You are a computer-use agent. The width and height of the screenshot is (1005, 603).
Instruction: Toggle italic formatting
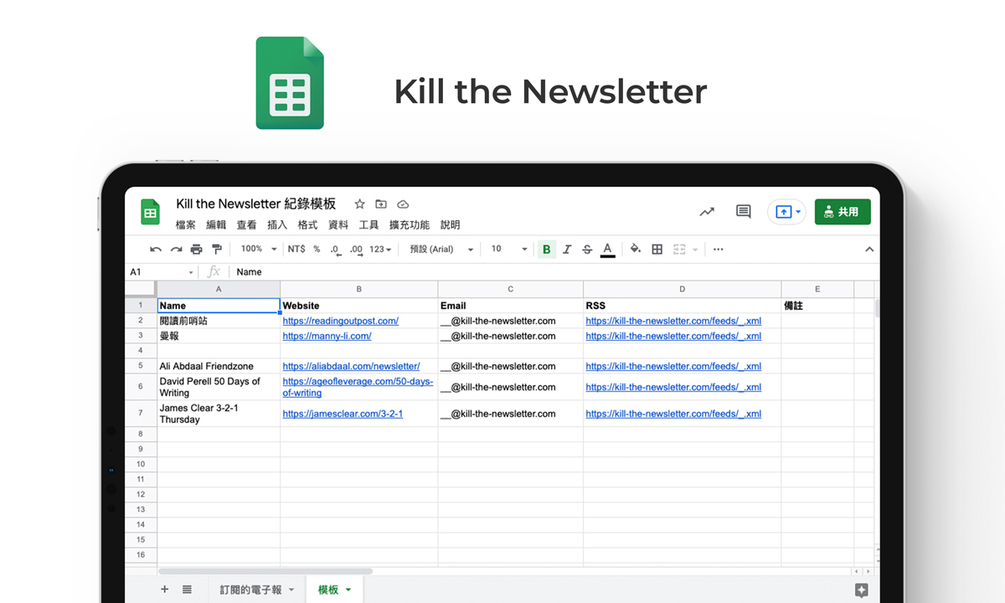click(567, 249)
